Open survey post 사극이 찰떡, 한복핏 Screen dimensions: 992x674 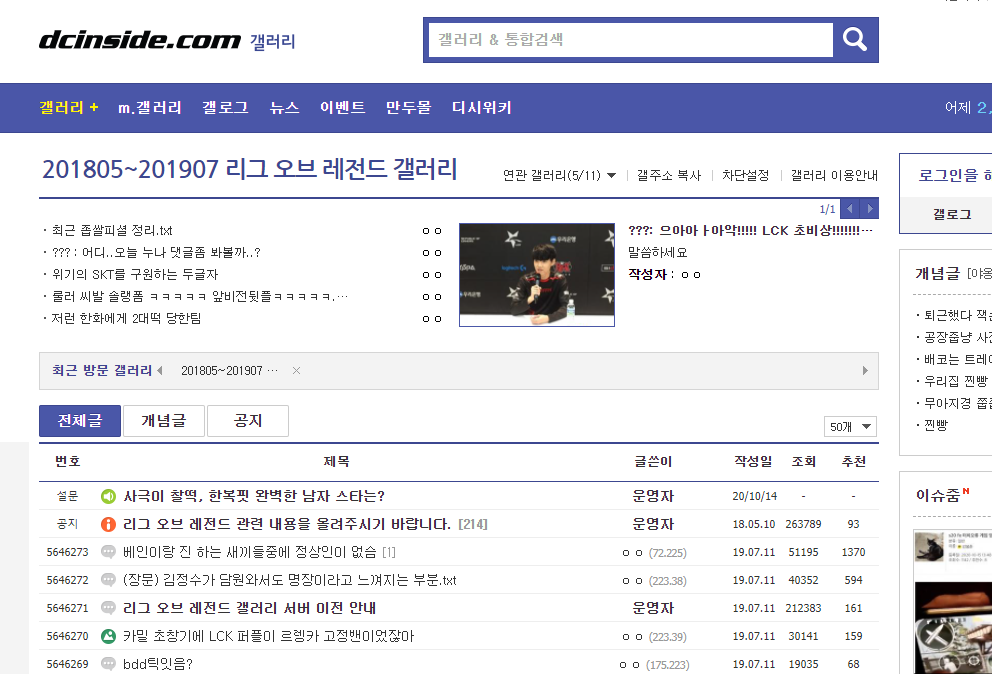pyautogui.click(x=254, y=496)
